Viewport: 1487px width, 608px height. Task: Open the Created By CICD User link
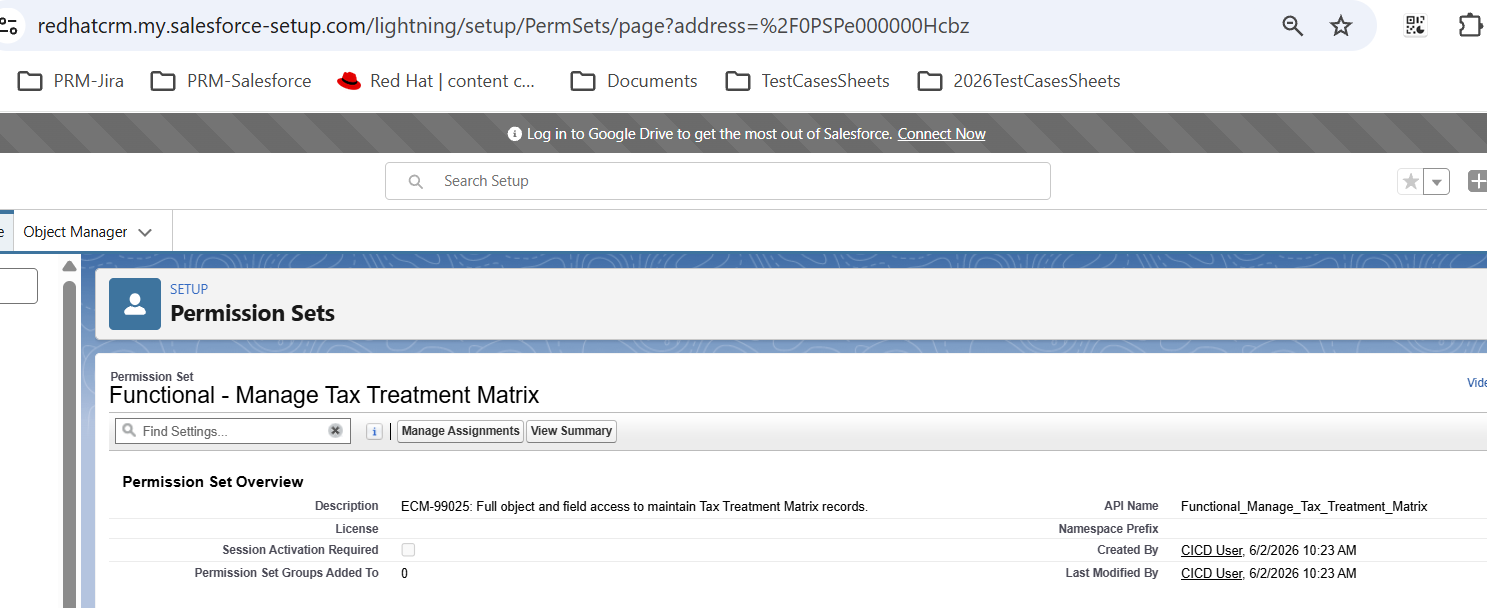(1211, 550)
